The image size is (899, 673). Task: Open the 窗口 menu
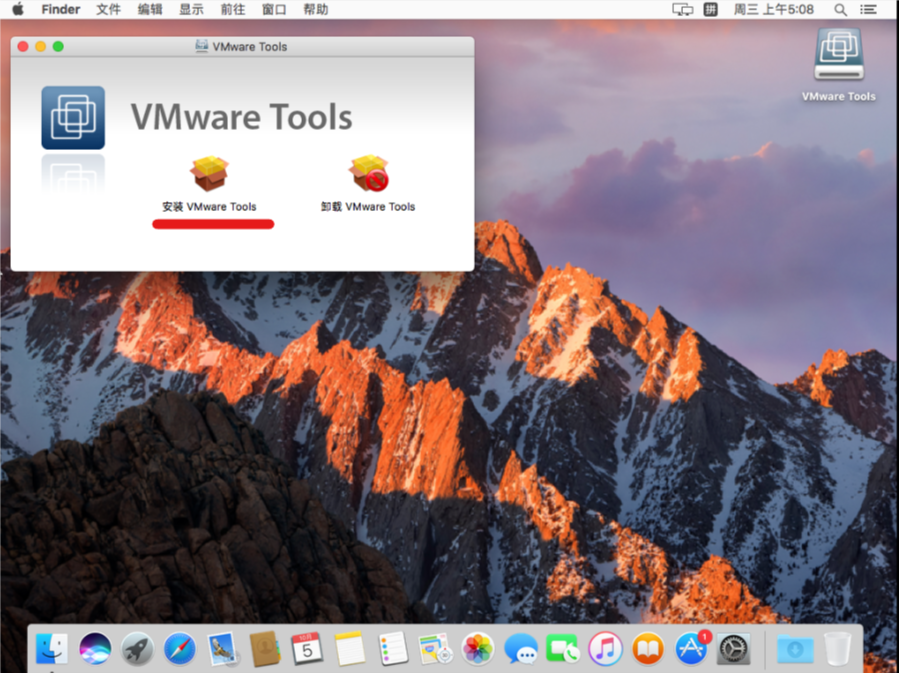point(274,10)
